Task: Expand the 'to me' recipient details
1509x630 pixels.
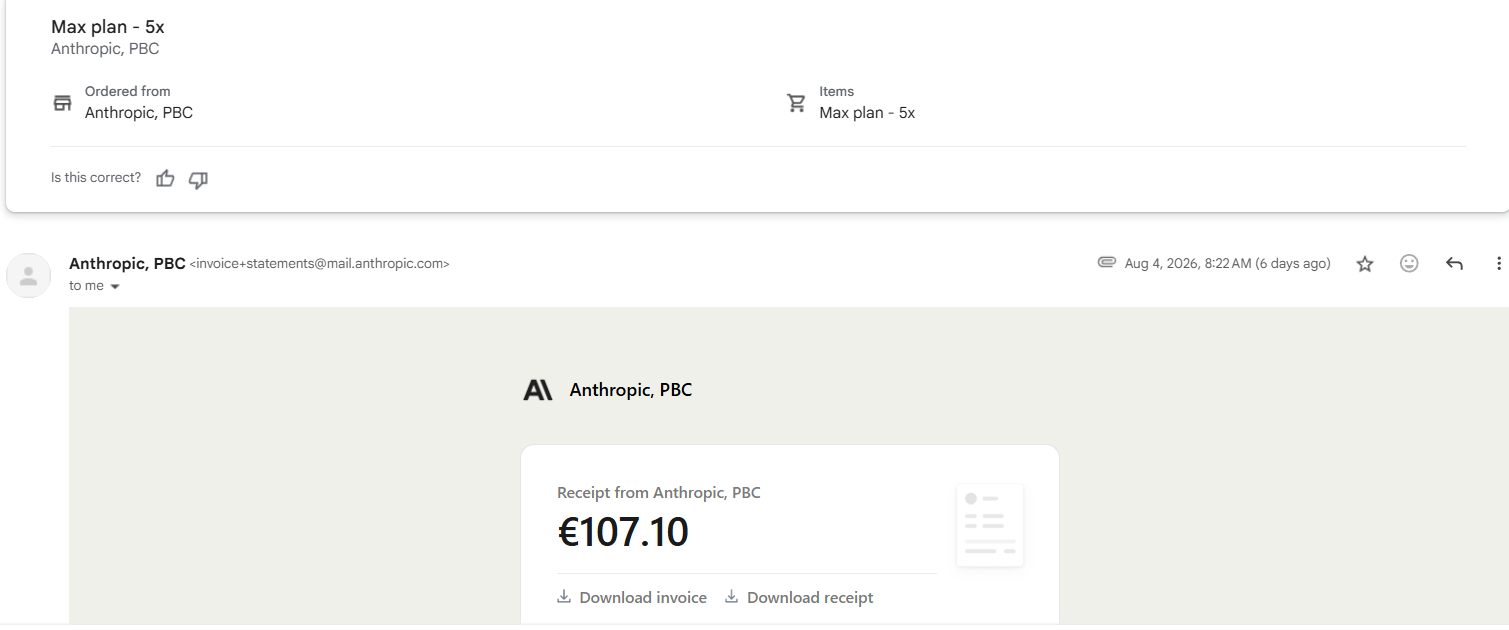Action: pyautogui.click(x=115, y=287)
